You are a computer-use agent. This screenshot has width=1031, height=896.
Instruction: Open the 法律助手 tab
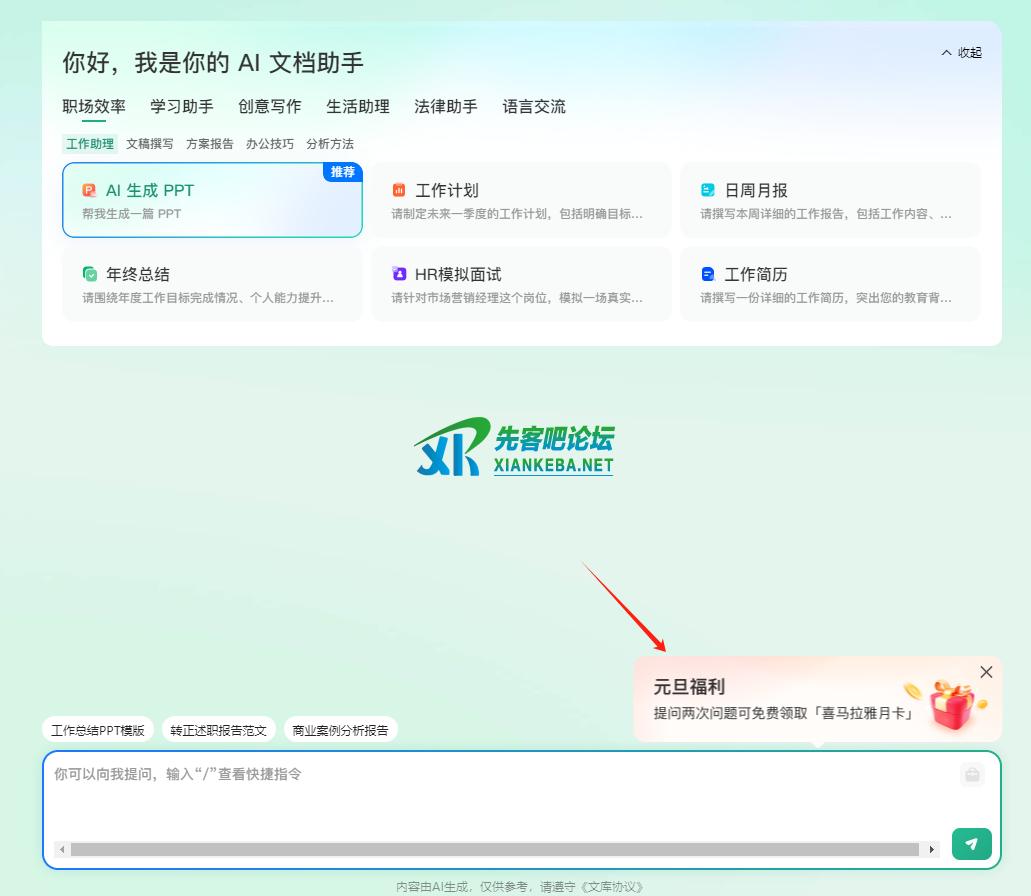coord(446,107)
